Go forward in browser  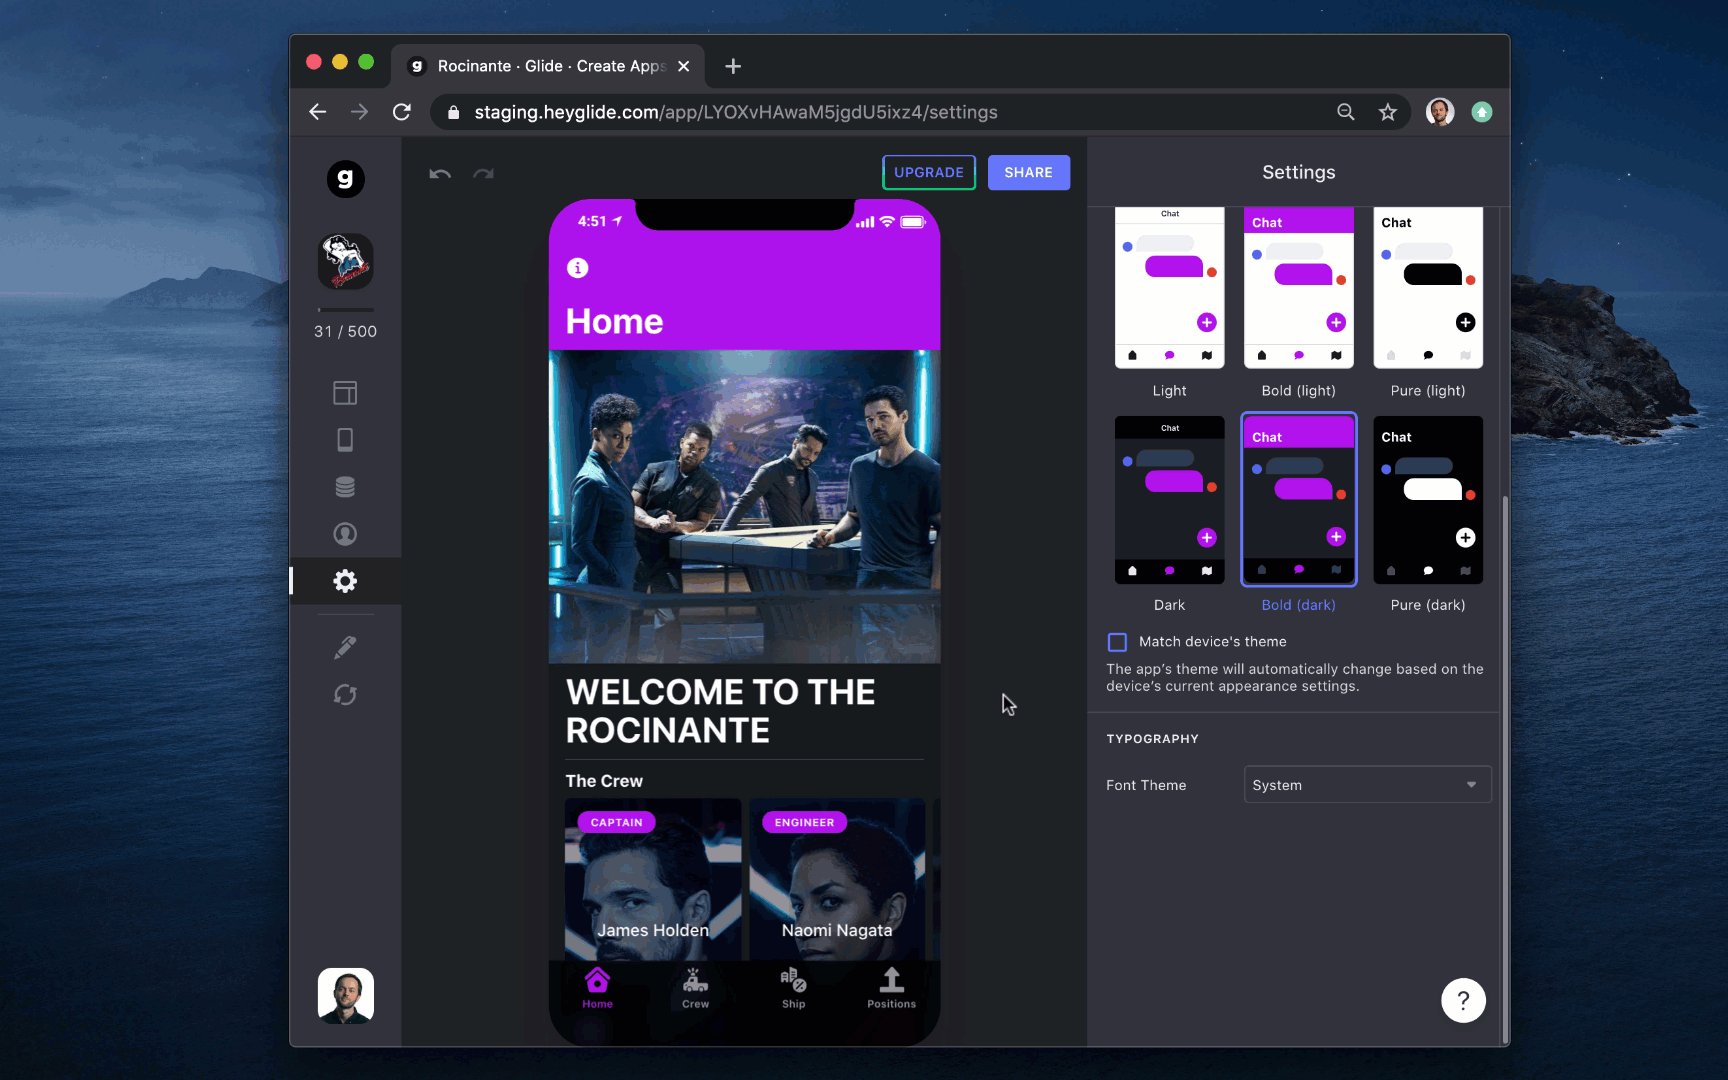point(359,112)
